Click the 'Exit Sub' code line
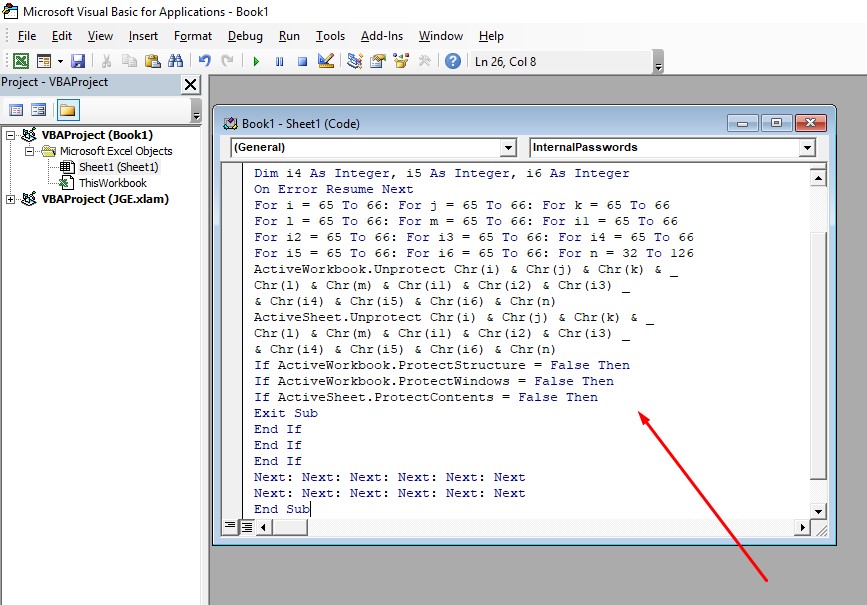867x605 pixels. point(285,413)
